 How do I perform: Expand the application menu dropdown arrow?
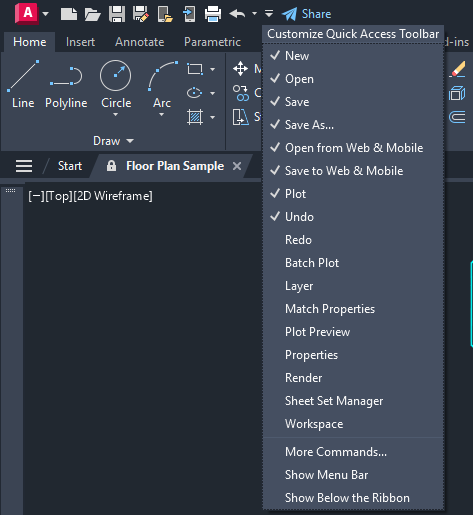pyautogui.click(x=46, y=14)
